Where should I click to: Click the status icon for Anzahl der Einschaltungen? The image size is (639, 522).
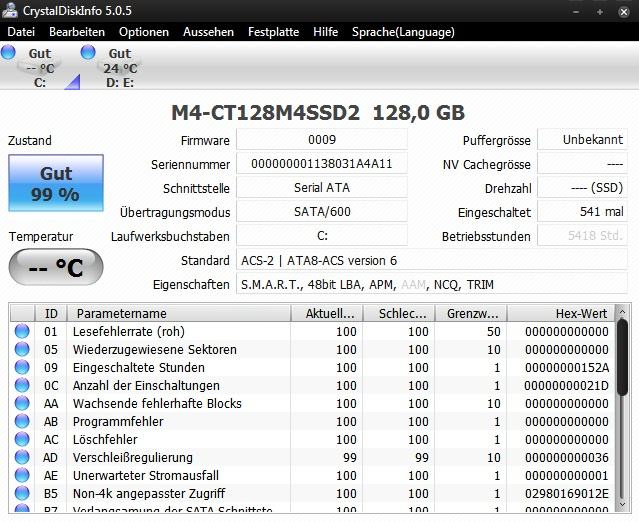point(22,385)
